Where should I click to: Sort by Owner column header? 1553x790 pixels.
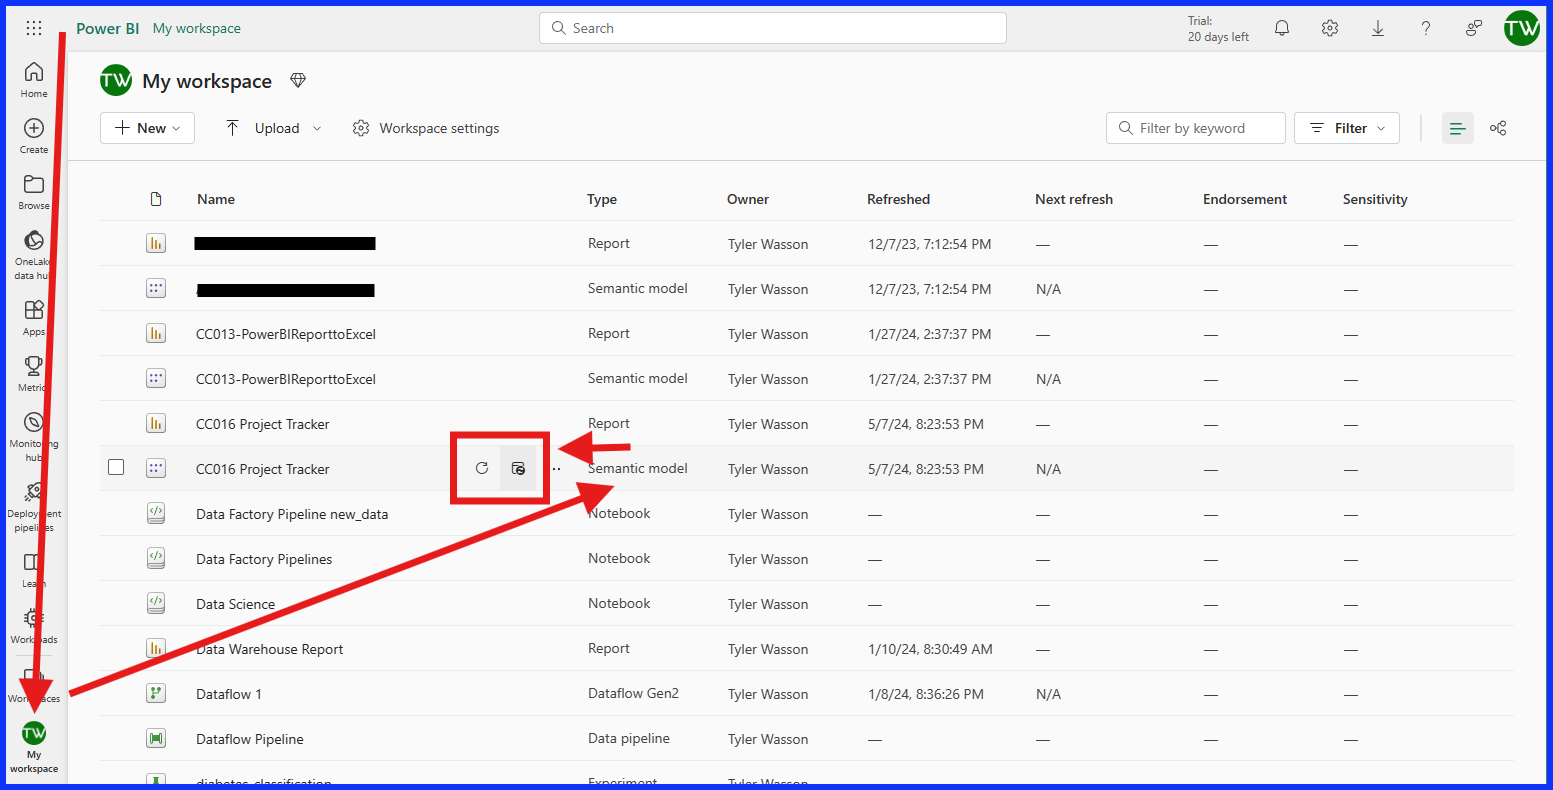tap(748, 199)
